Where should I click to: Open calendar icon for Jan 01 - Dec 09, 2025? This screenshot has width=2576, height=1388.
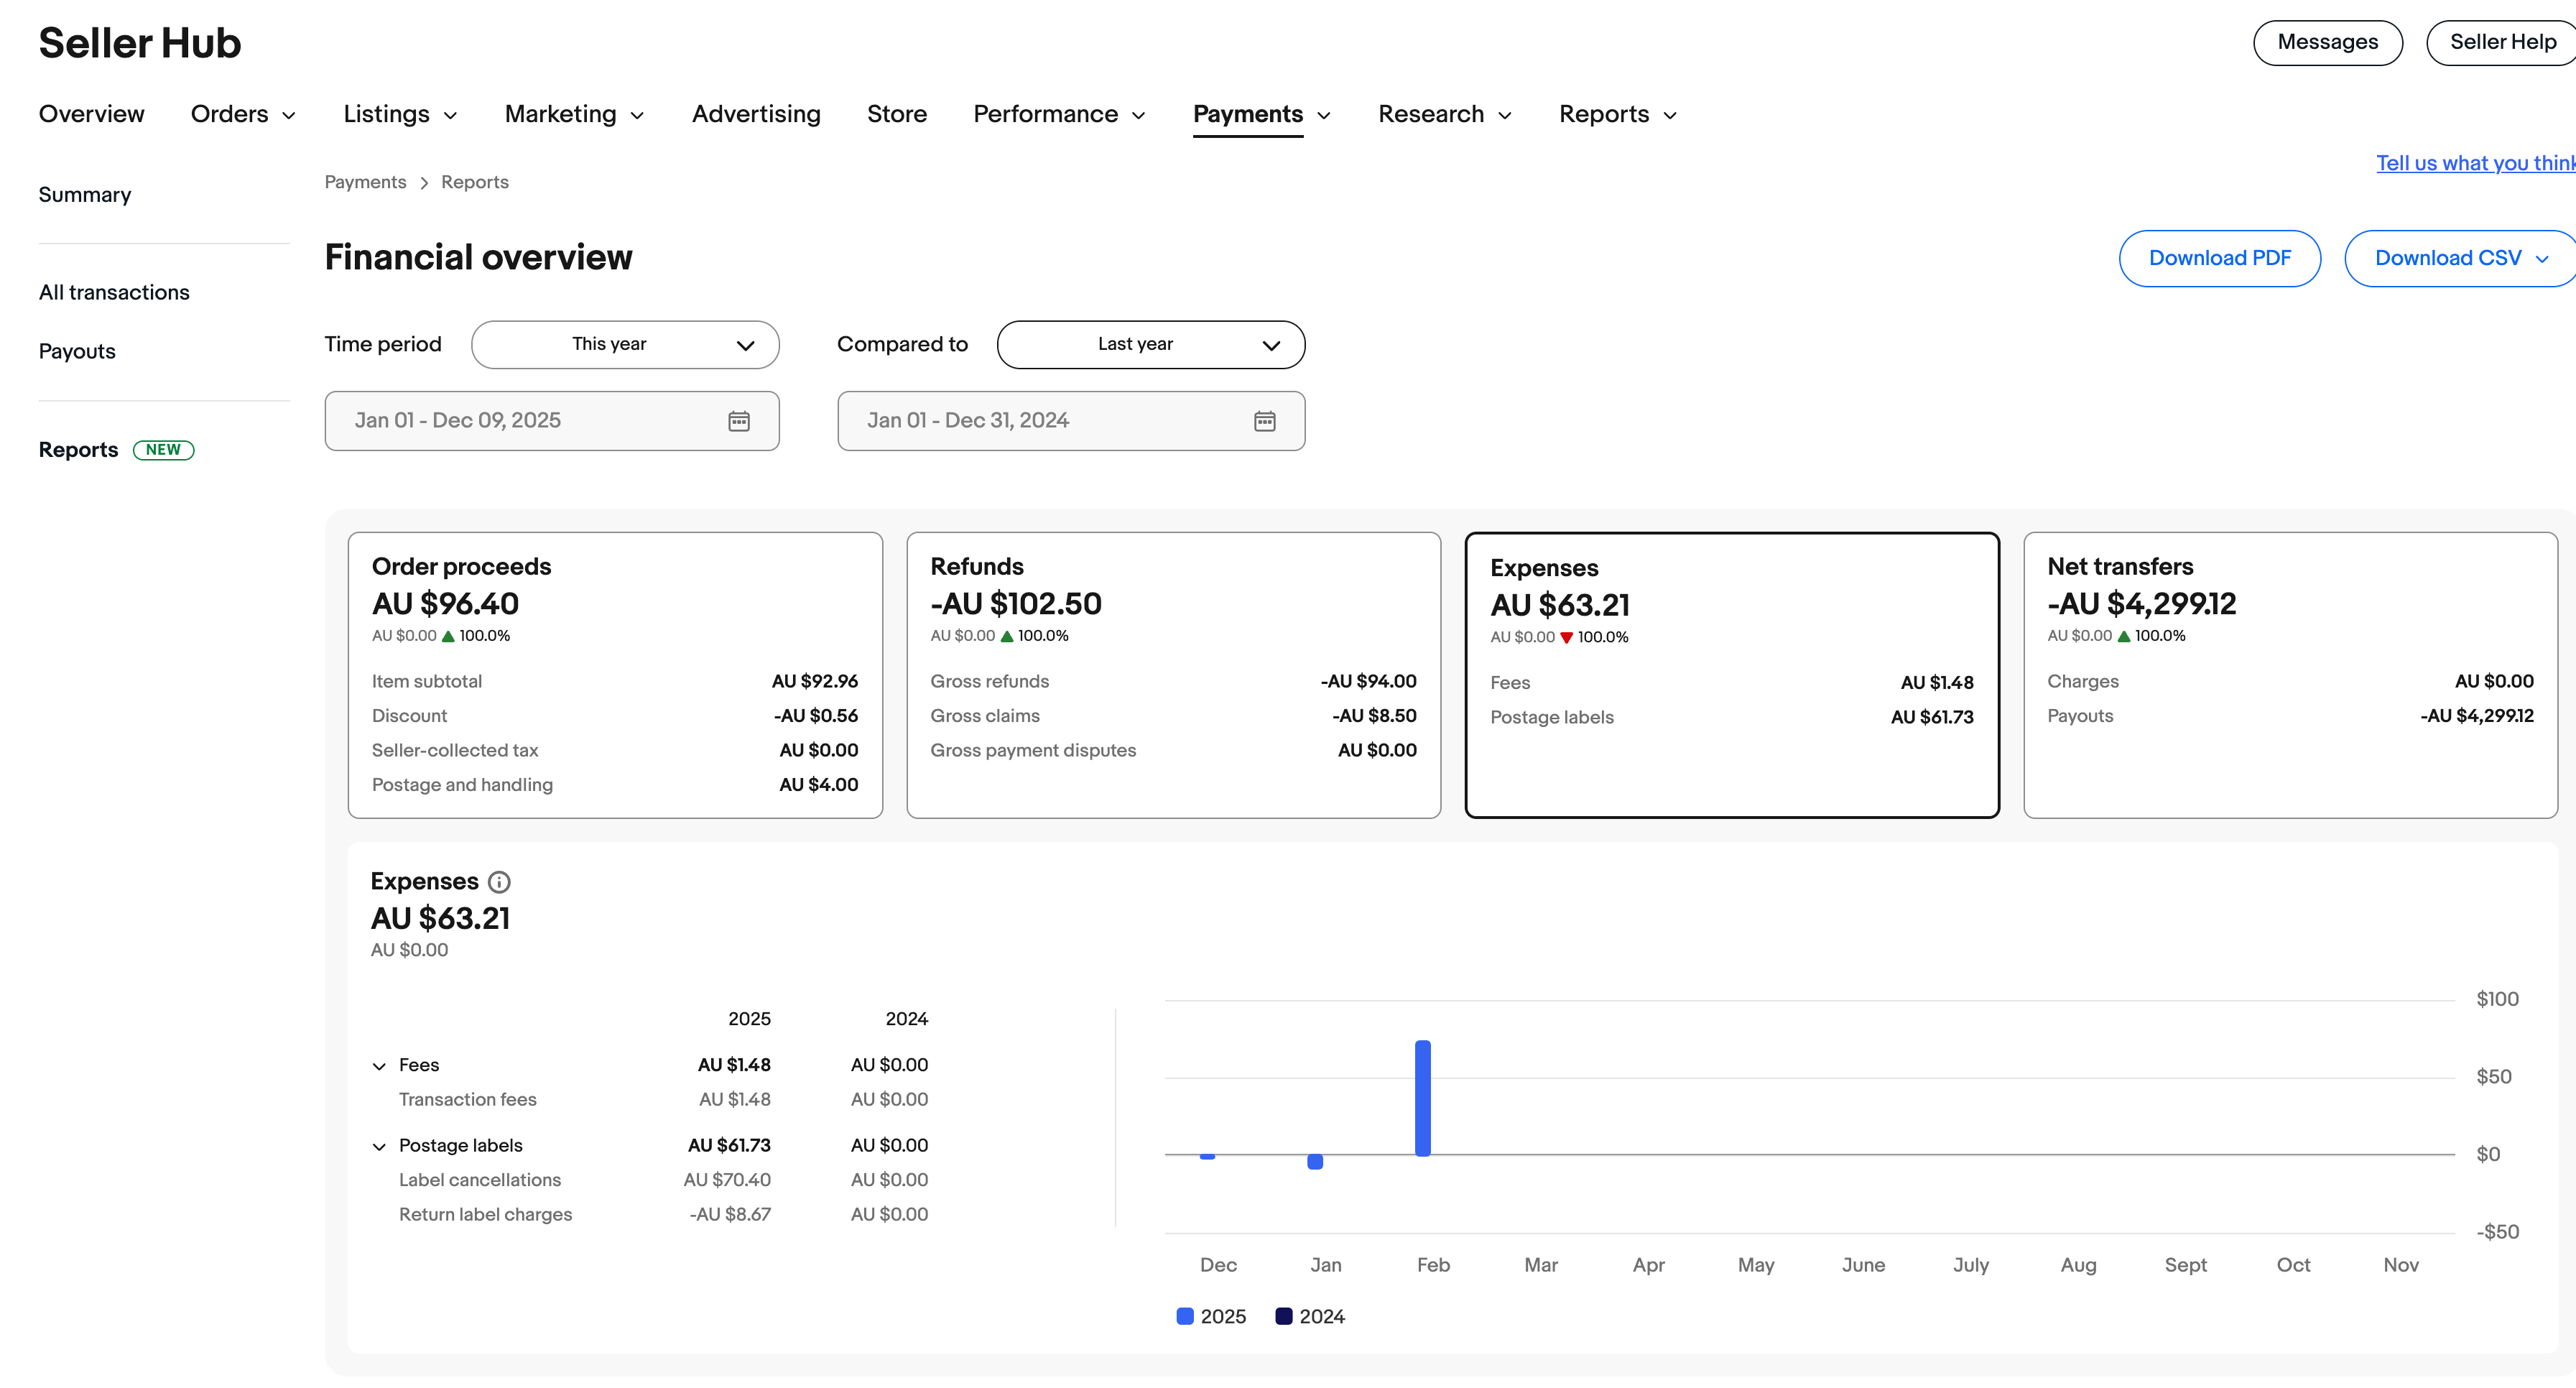click(x=739, y=421)
